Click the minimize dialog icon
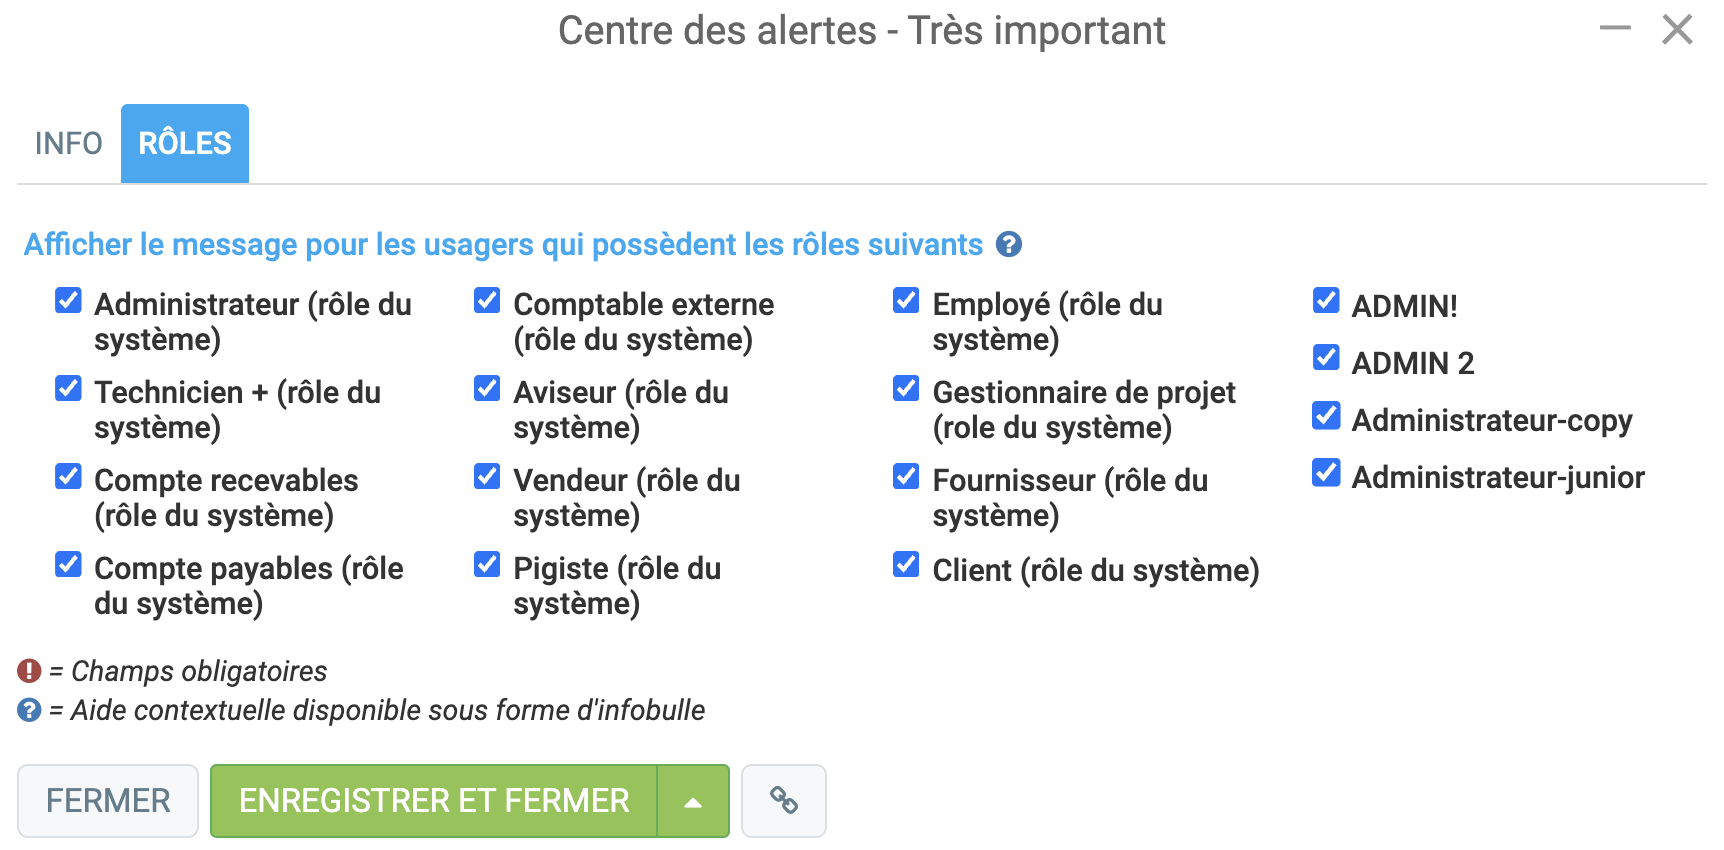This screenshot has width=1724, height=850. (1615, 28)
